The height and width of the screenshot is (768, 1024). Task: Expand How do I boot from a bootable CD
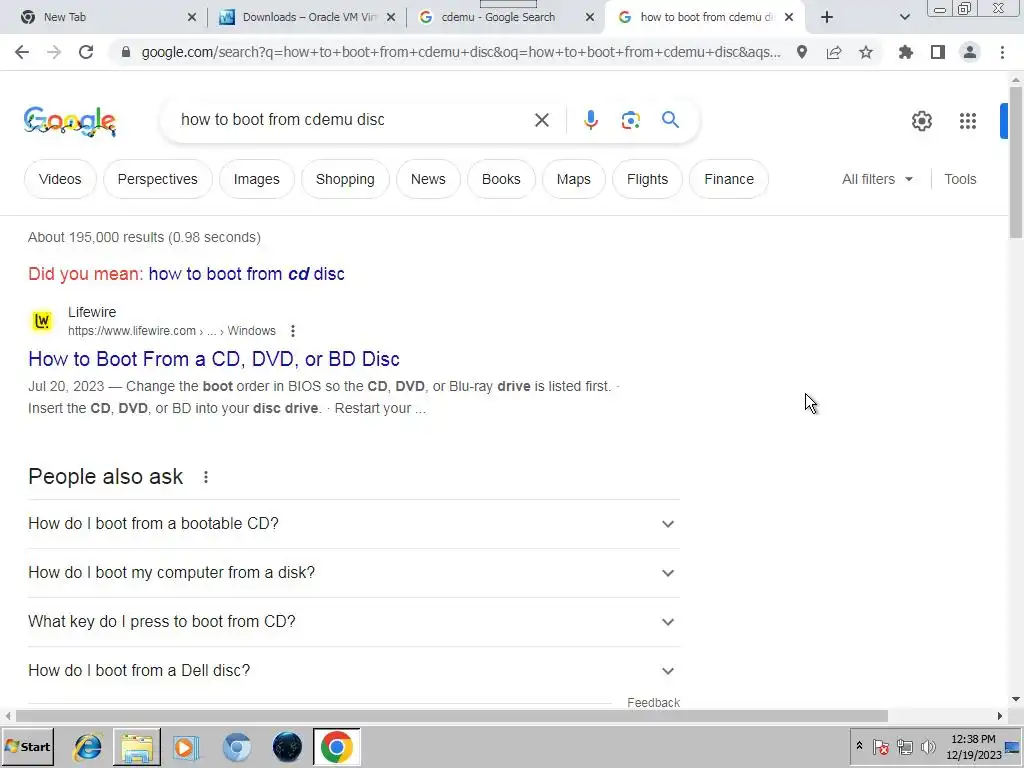pyautogui.click(x=353, y=524)
